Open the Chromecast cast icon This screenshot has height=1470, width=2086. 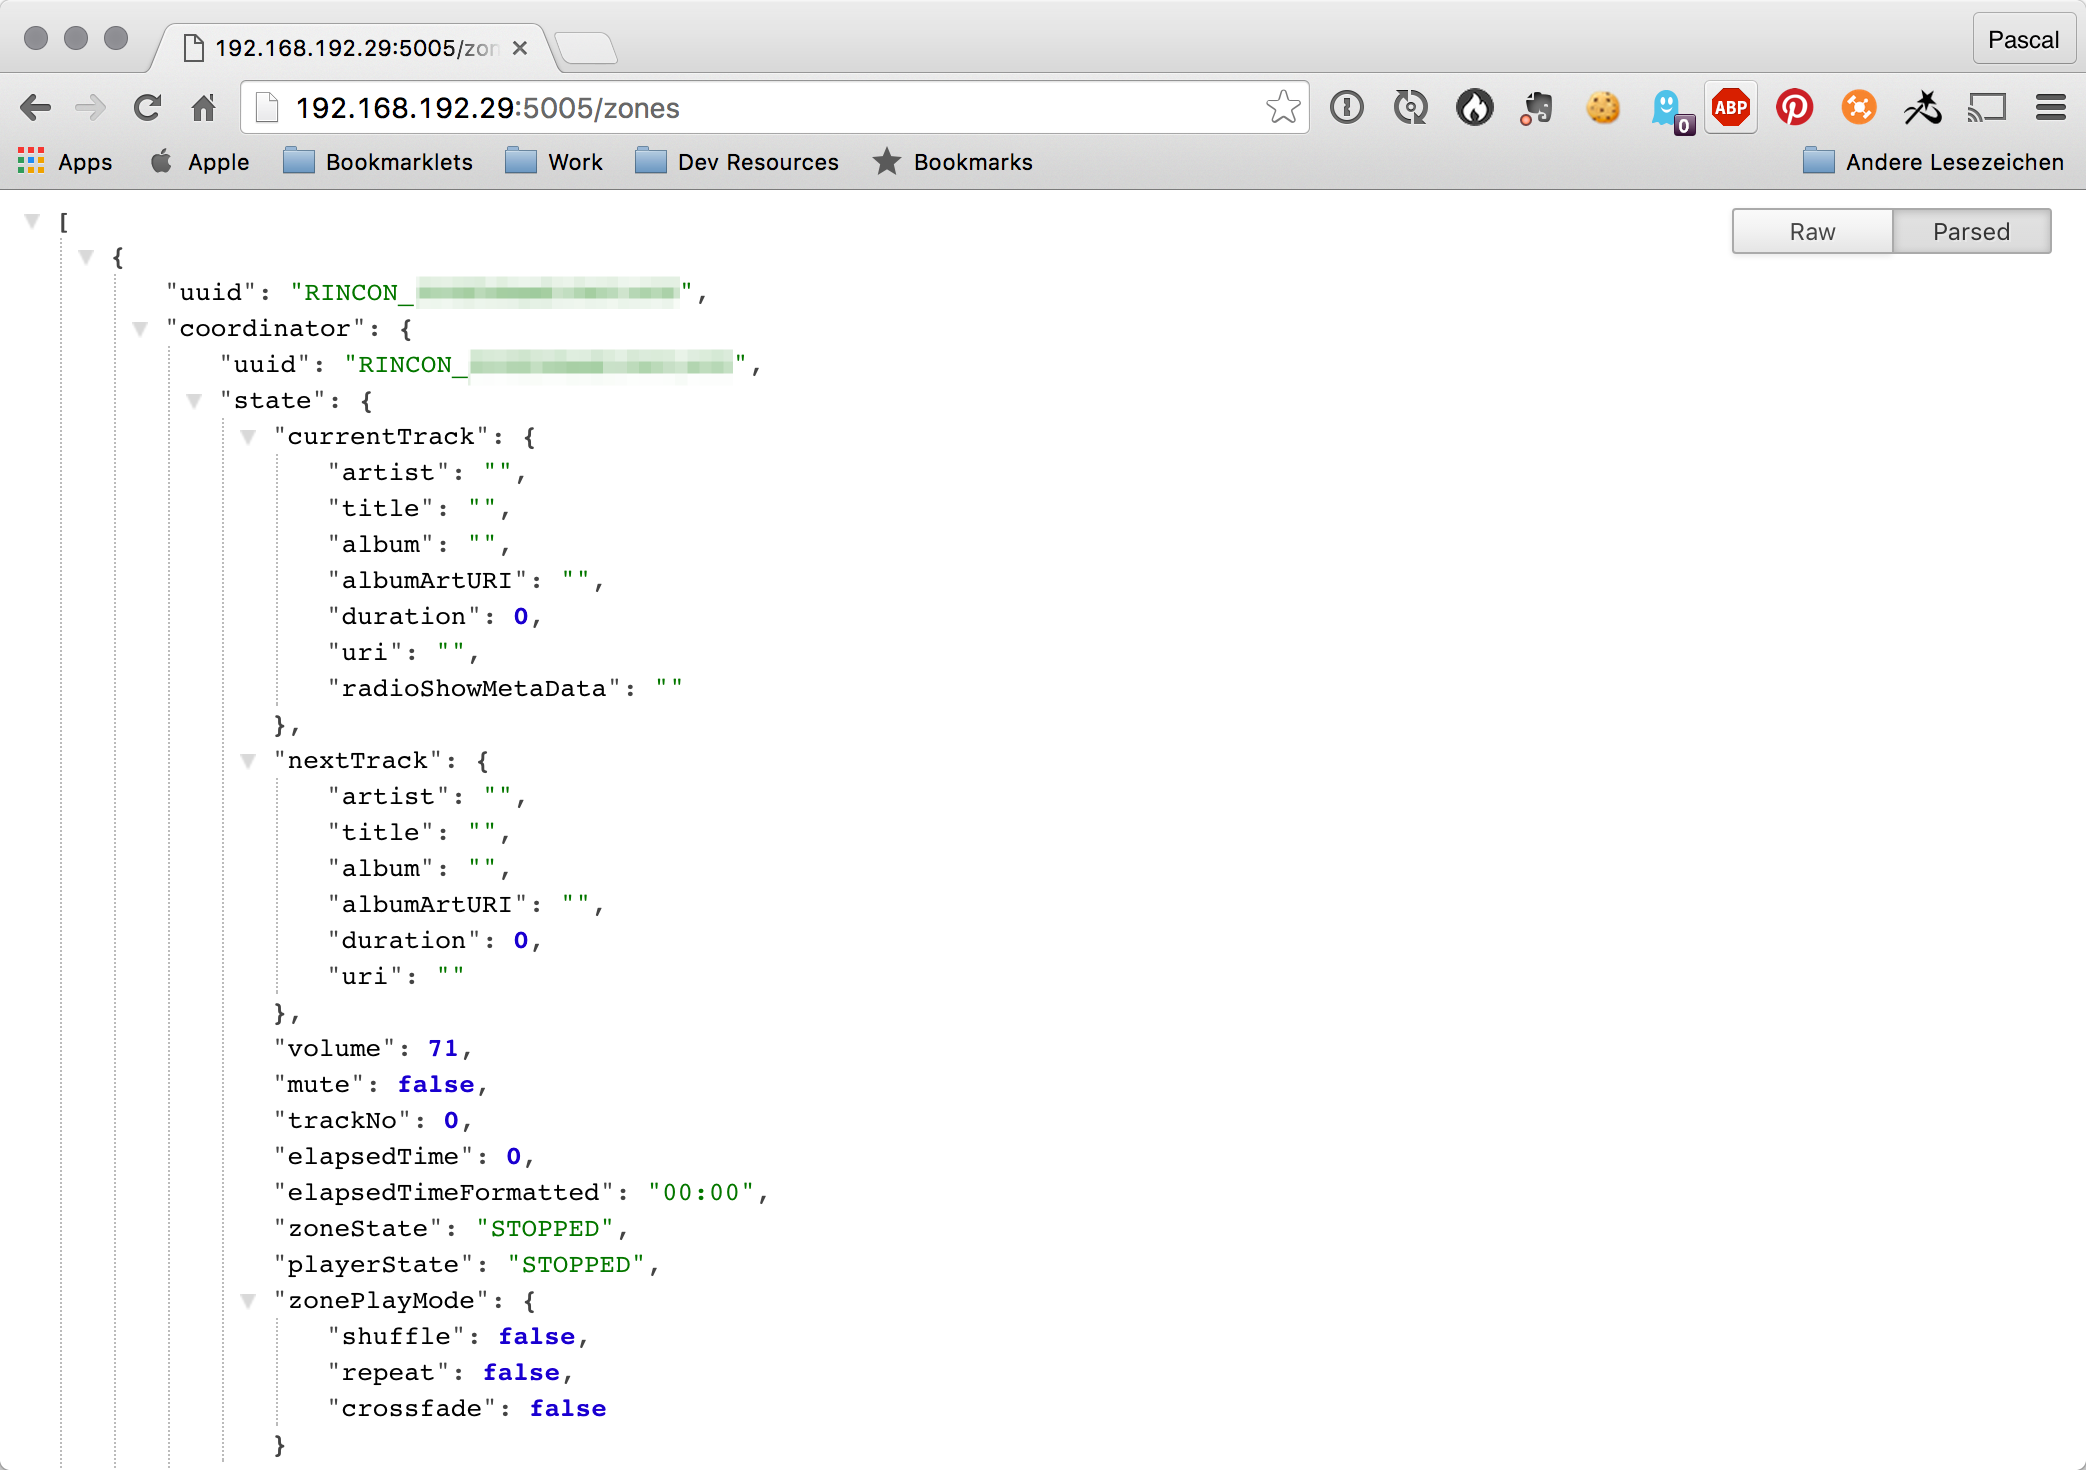pos(1986,107)
